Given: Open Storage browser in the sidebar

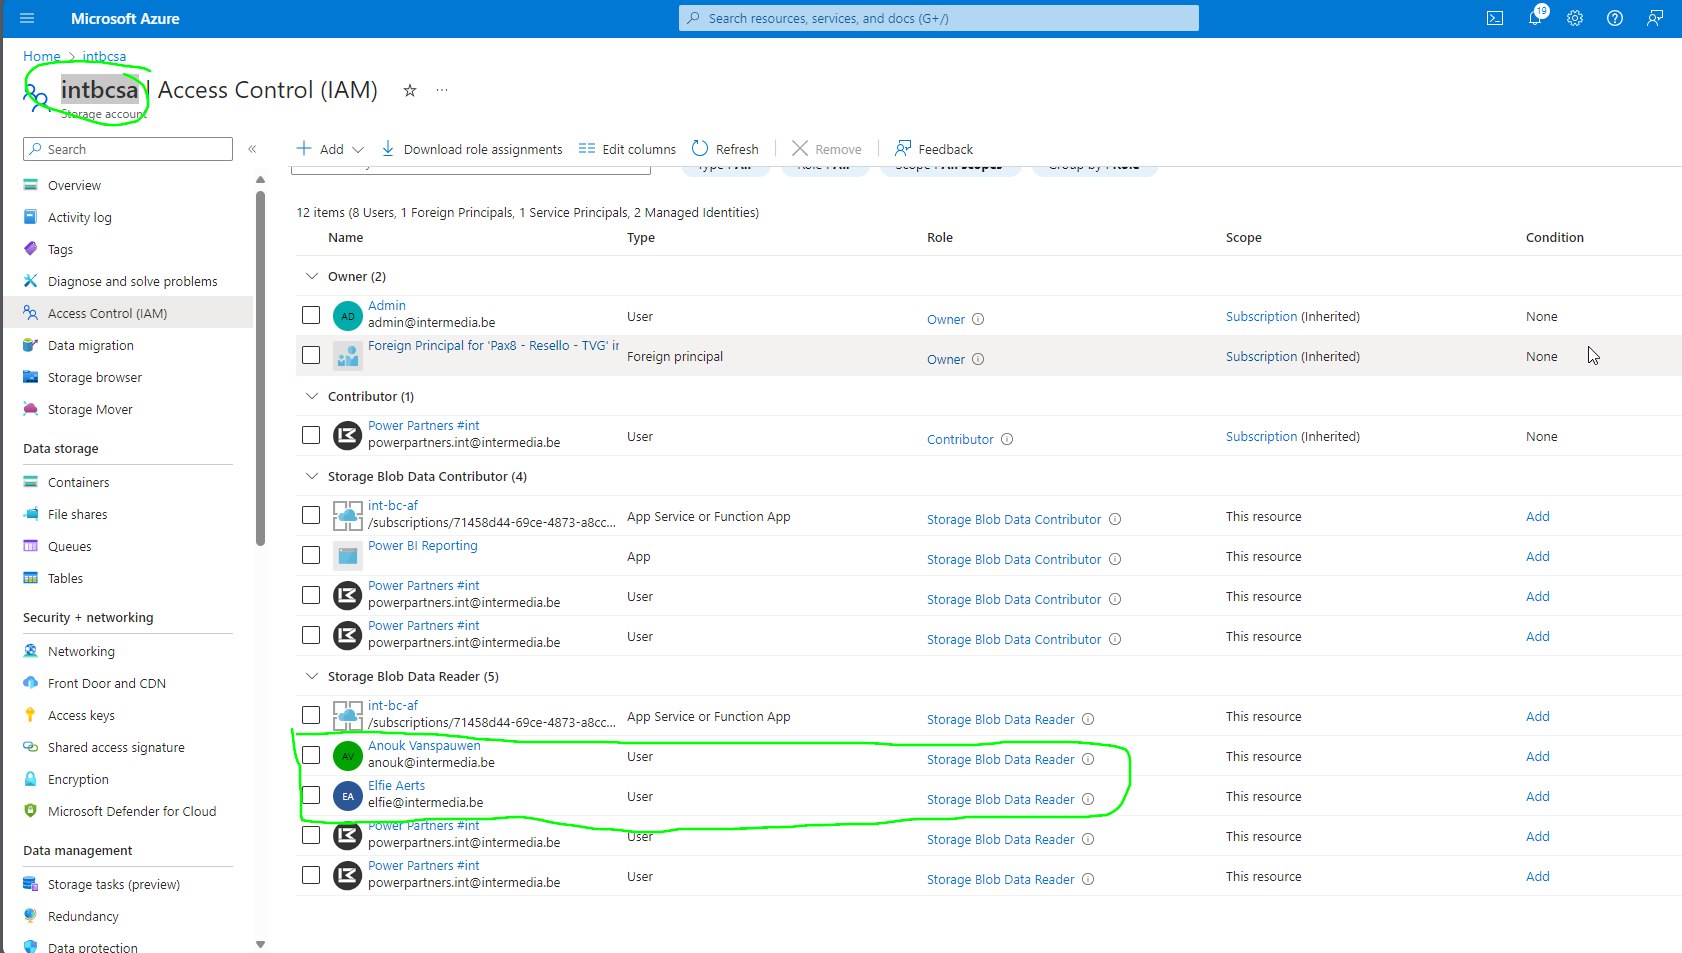Looking at the screenshot, I should point(95,377).
